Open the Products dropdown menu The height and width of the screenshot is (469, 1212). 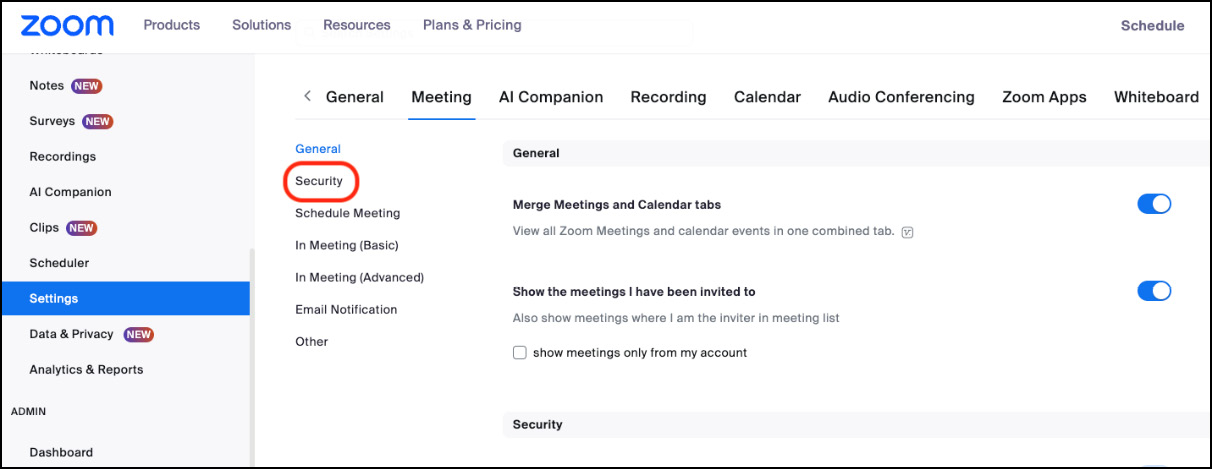coord(171,25)
